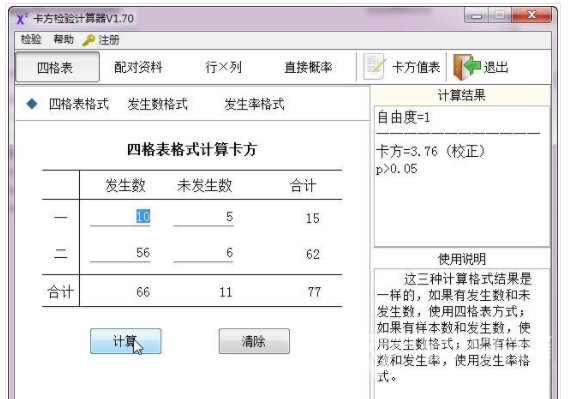Click the 合计 row label
The width and height of the screenshot is (568, 399).
tap(60, 292)
